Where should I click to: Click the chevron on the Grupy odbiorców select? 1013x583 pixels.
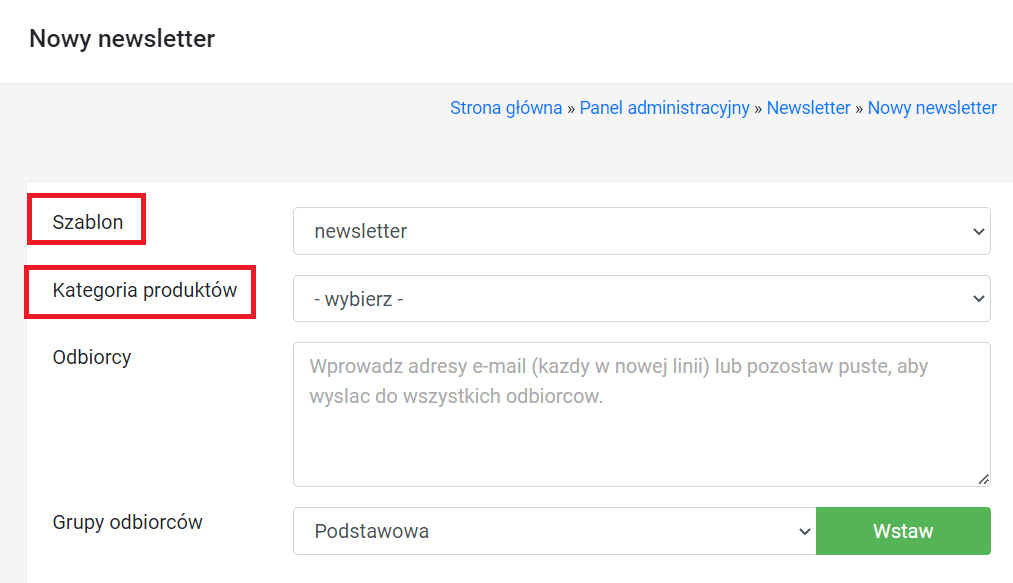coord(805,531)
